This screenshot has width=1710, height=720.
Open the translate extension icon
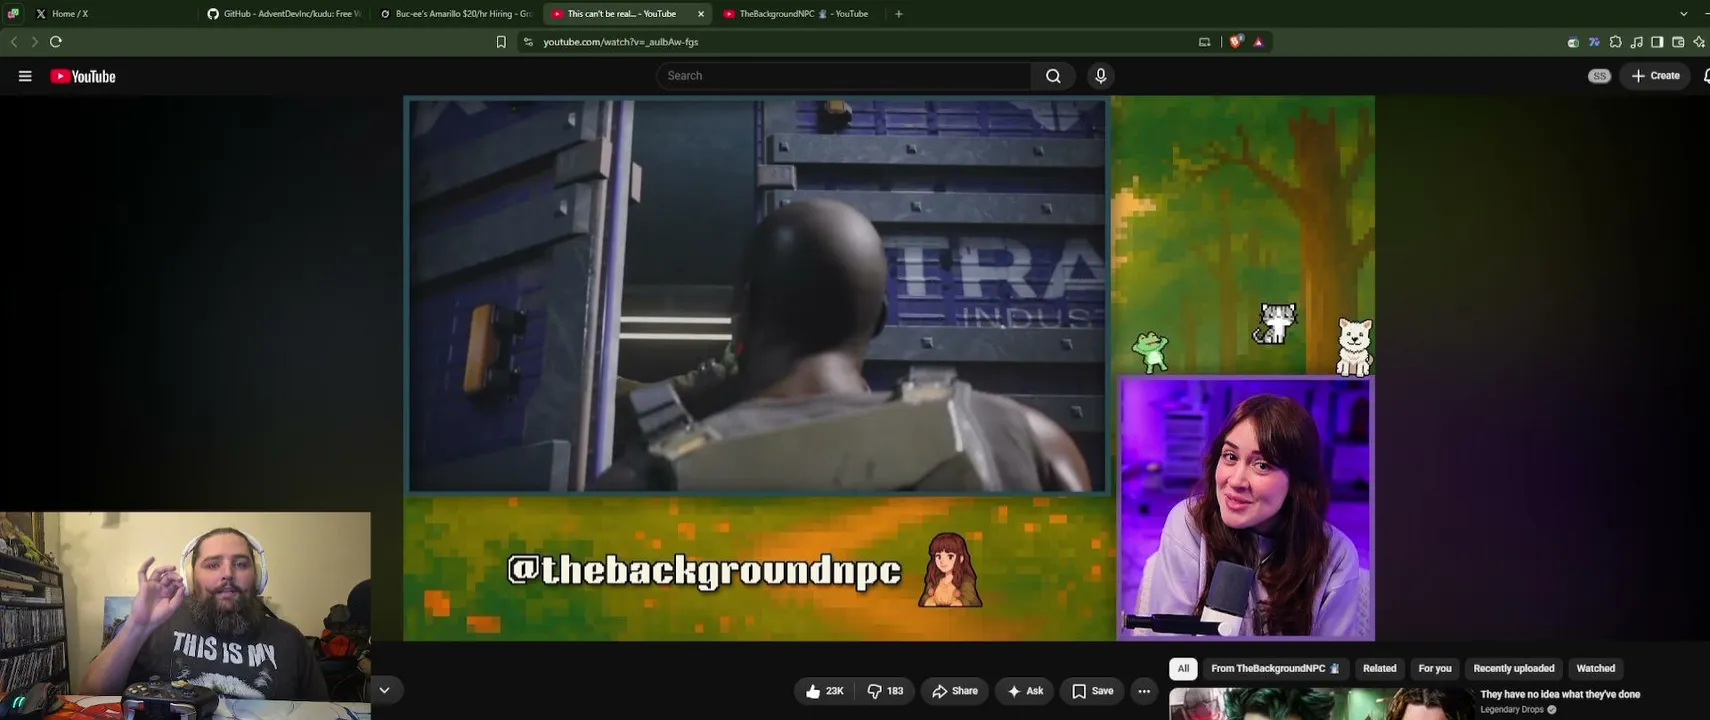point(1594,42)
